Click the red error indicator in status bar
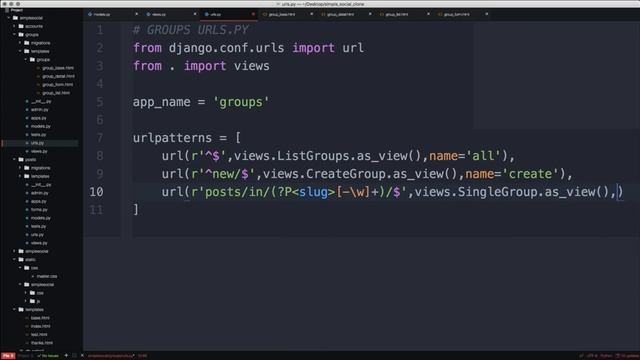Screen dimensions: 640x360 pos(8,356)
